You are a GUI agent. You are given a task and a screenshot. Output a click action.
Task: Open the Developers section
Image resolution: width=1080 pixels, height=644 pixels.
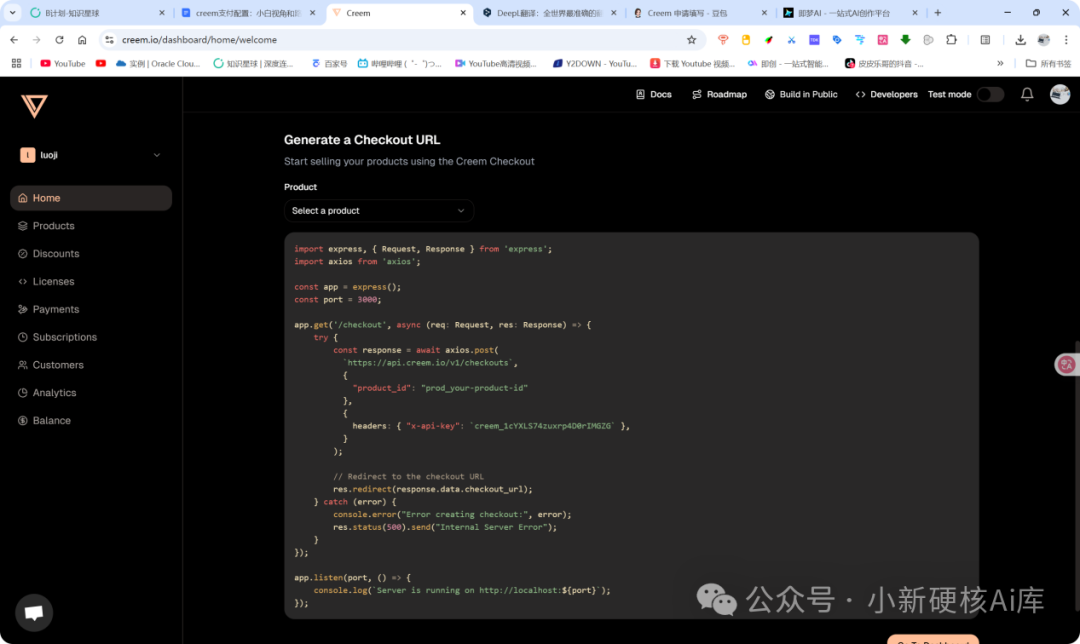[x=886, y=94]
